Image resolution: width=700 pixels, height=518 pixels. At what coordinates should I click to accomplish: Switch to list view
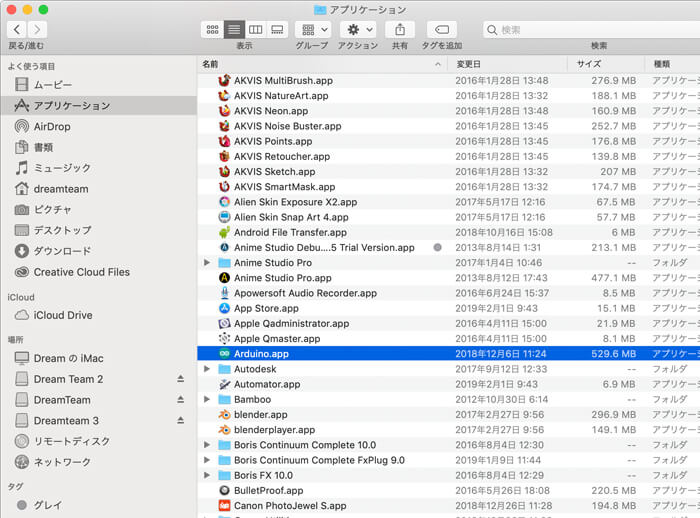234,29
